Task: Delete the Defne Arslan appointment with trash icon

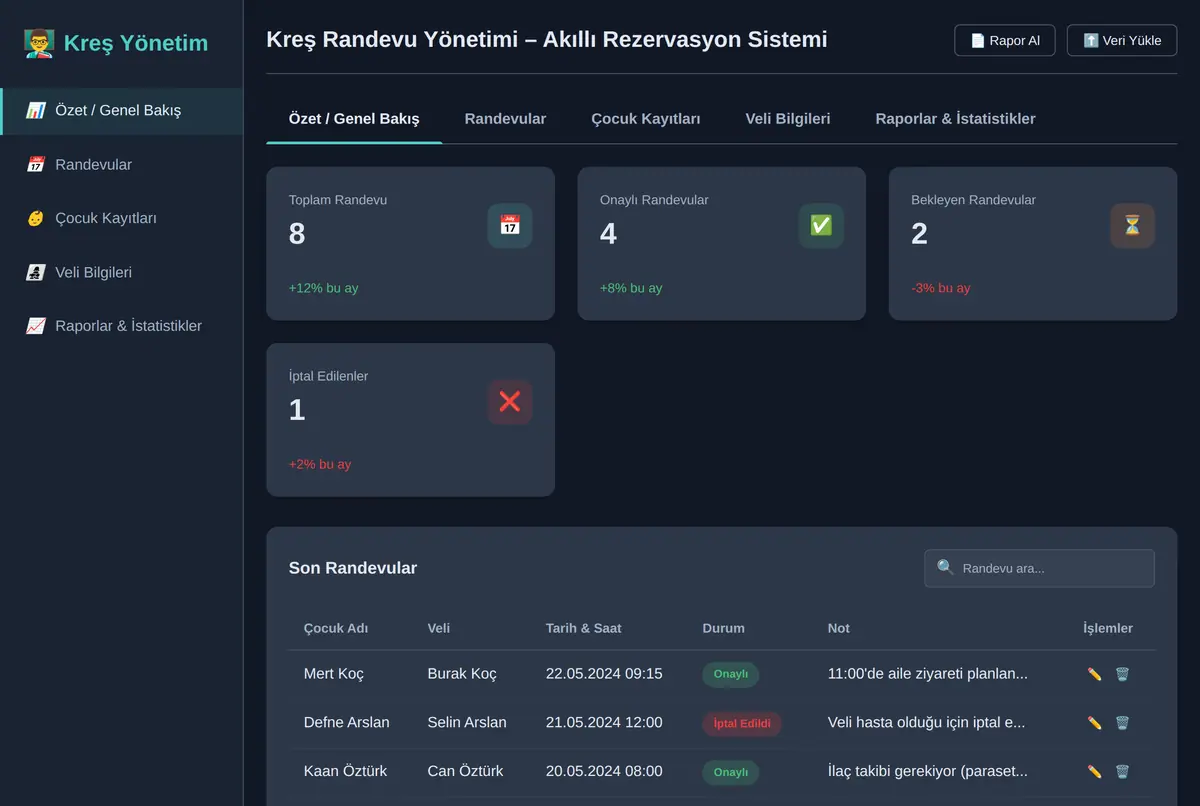Action: [1122, 723]
